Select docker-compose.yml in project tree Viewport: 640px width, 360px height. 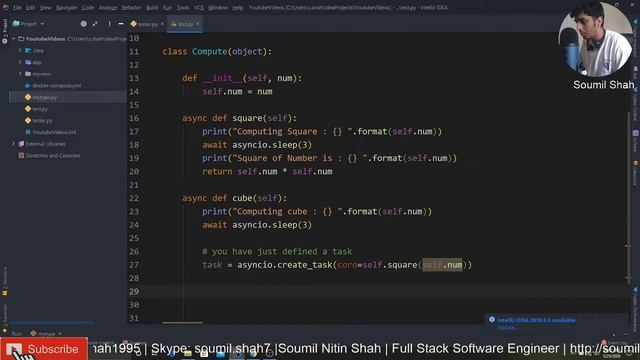[x=56, y=86]
